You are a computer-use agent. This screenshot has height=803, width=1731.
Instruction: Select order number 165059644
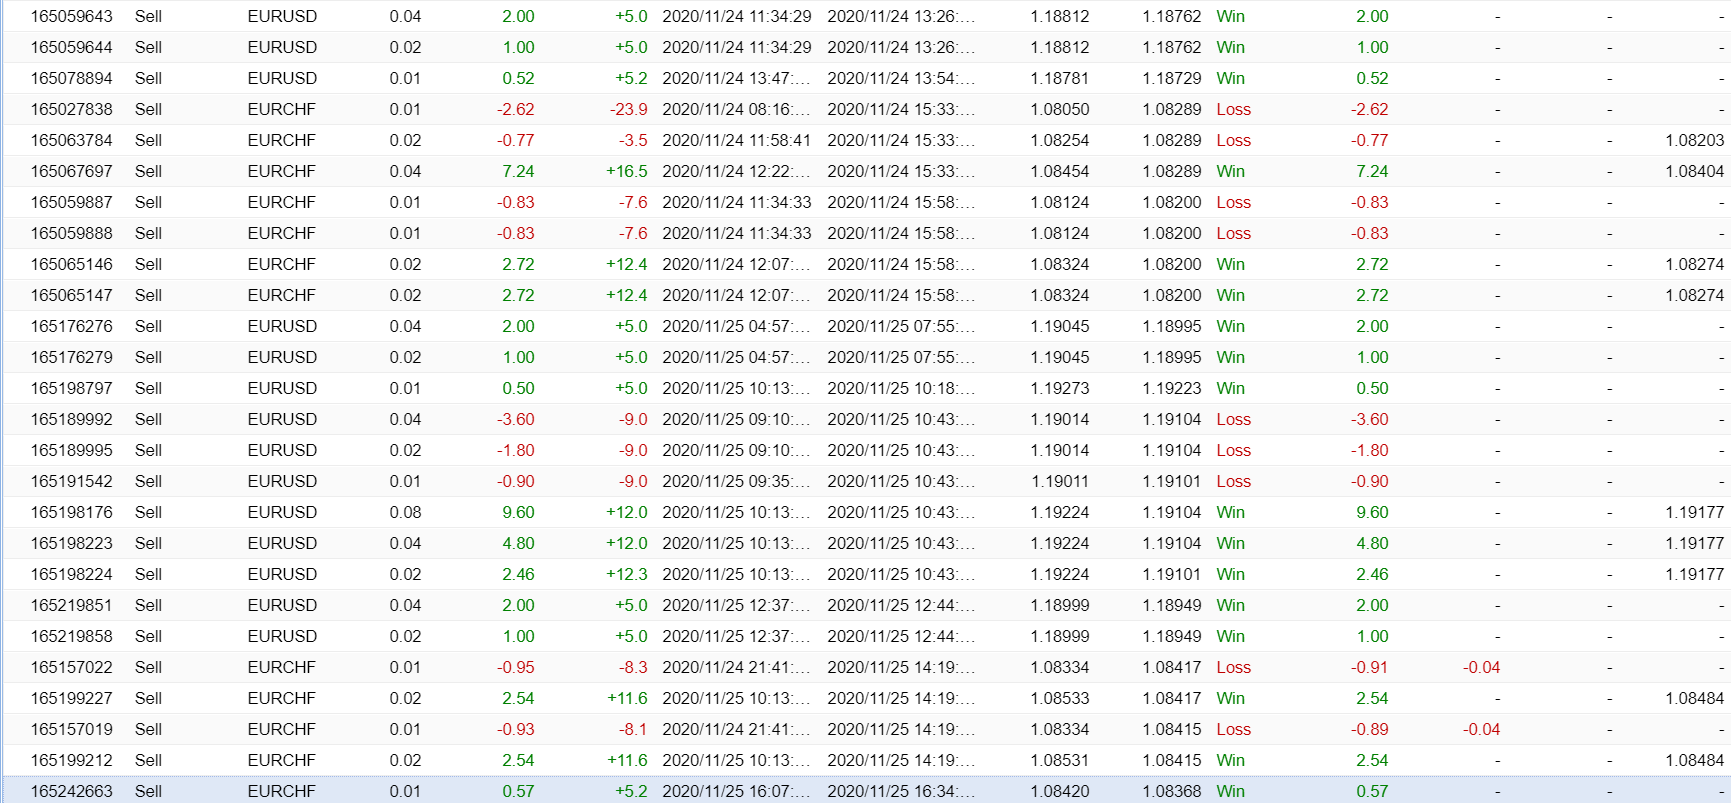(71, 47)
